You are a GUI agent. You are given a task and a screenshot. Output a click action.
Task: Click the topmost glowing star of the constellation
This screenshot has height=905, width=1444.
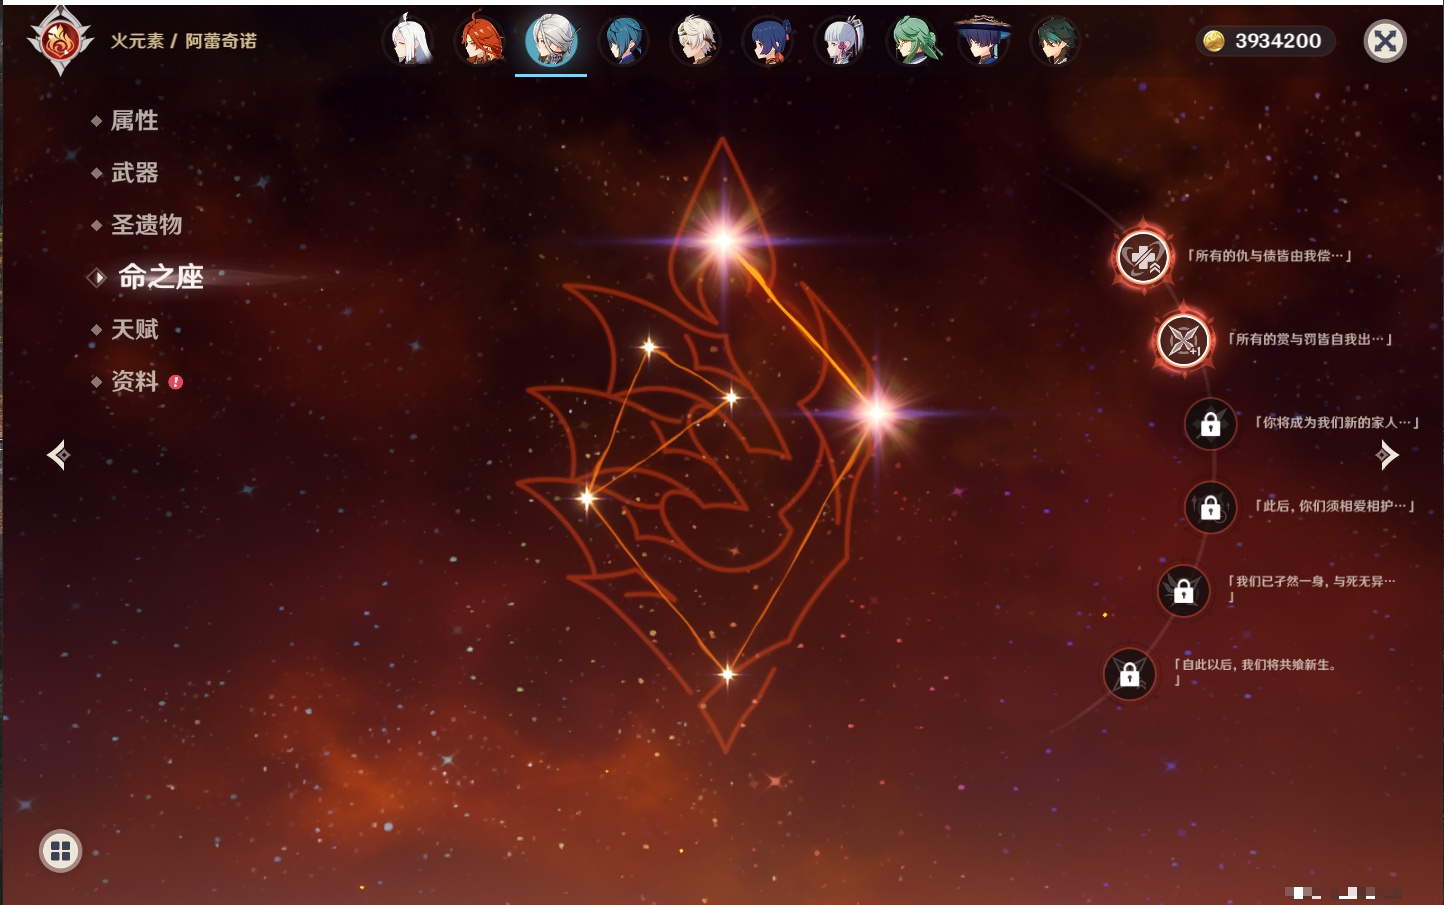coord(723,239)
